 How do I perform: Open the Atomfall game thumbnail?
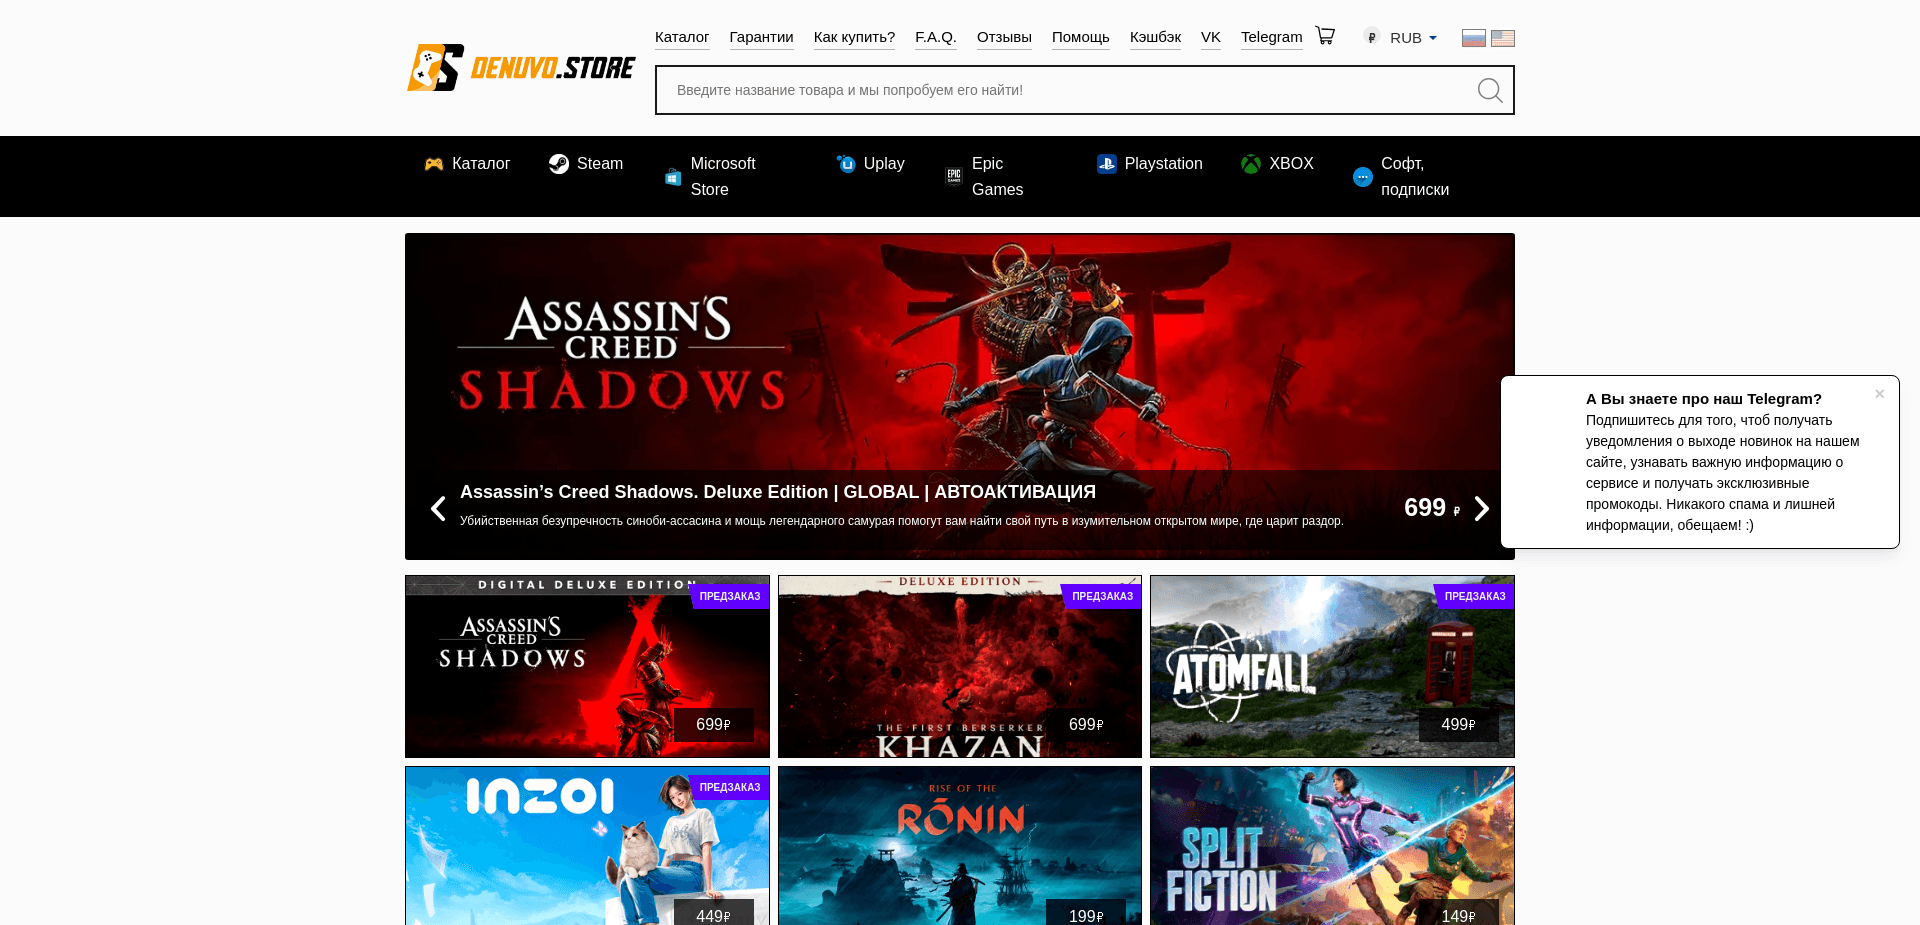coord(1332,666)
